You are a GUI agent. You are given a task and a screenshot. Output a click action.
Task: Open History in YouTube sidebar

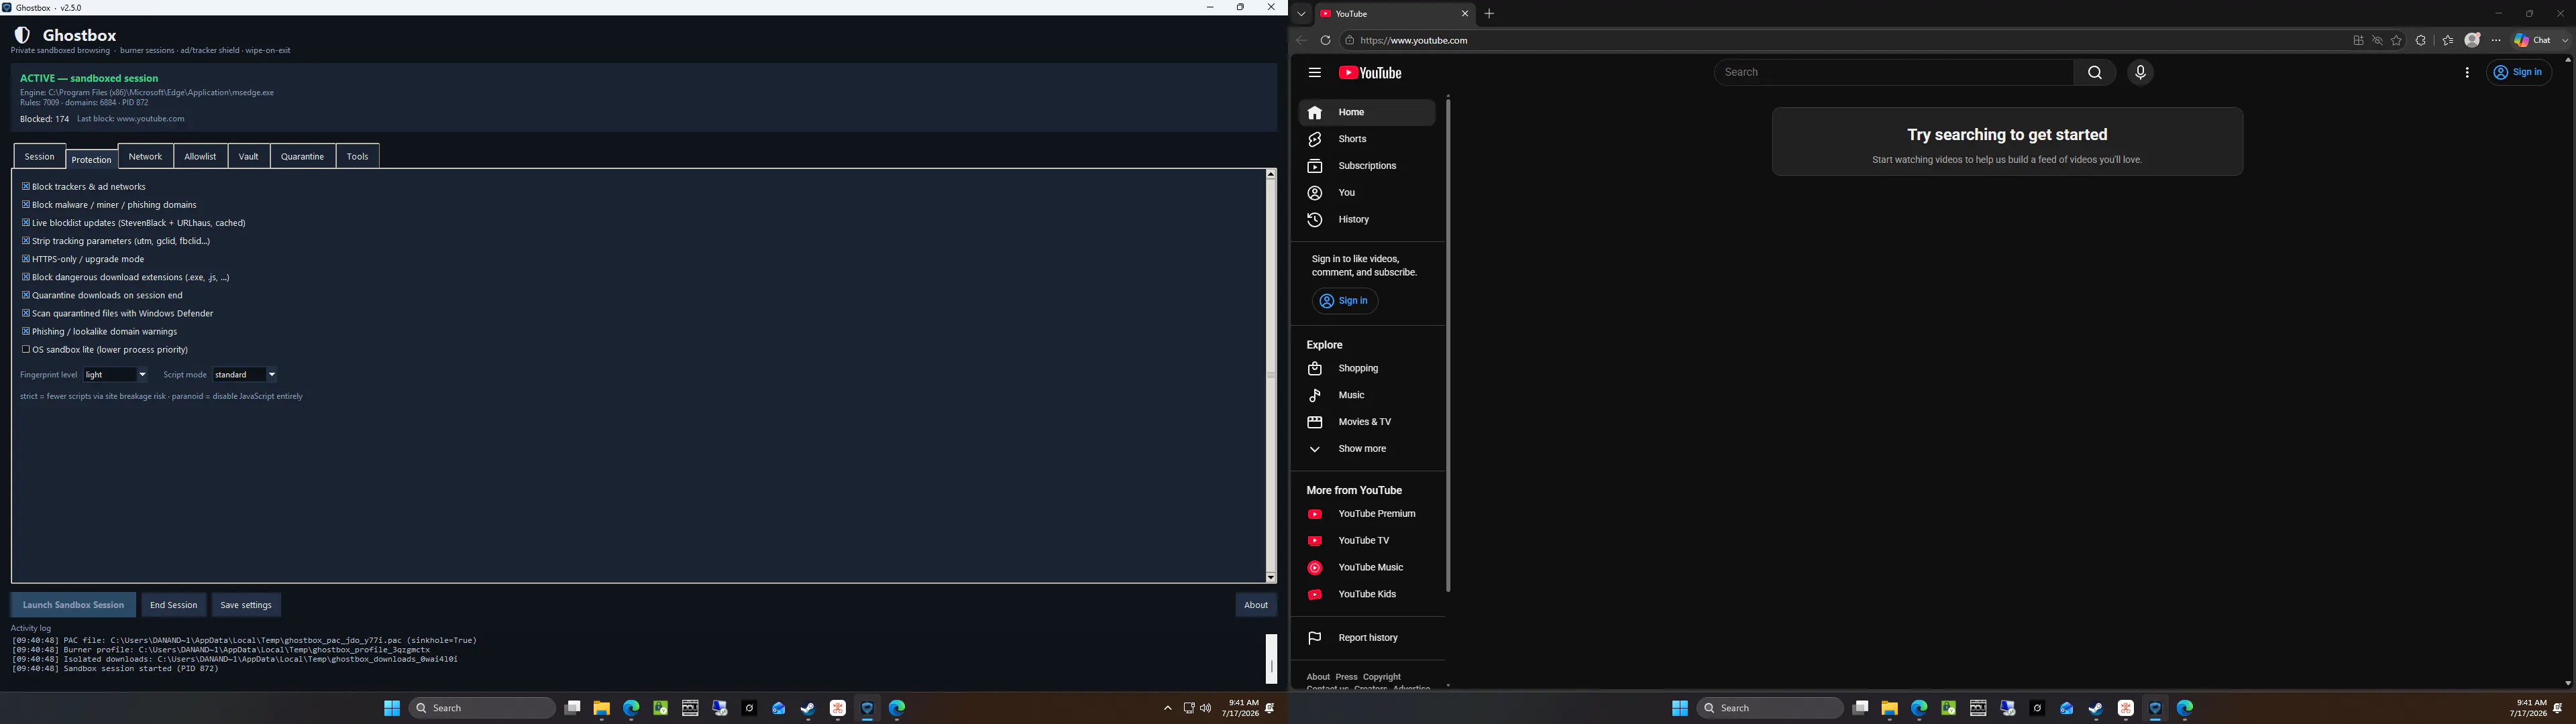point(1366,220)
